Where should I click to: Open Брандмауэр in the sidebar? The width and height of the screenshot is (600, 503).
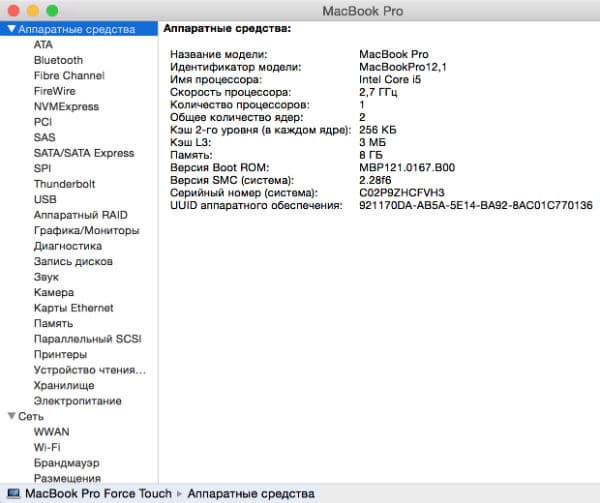pos(67,463)
